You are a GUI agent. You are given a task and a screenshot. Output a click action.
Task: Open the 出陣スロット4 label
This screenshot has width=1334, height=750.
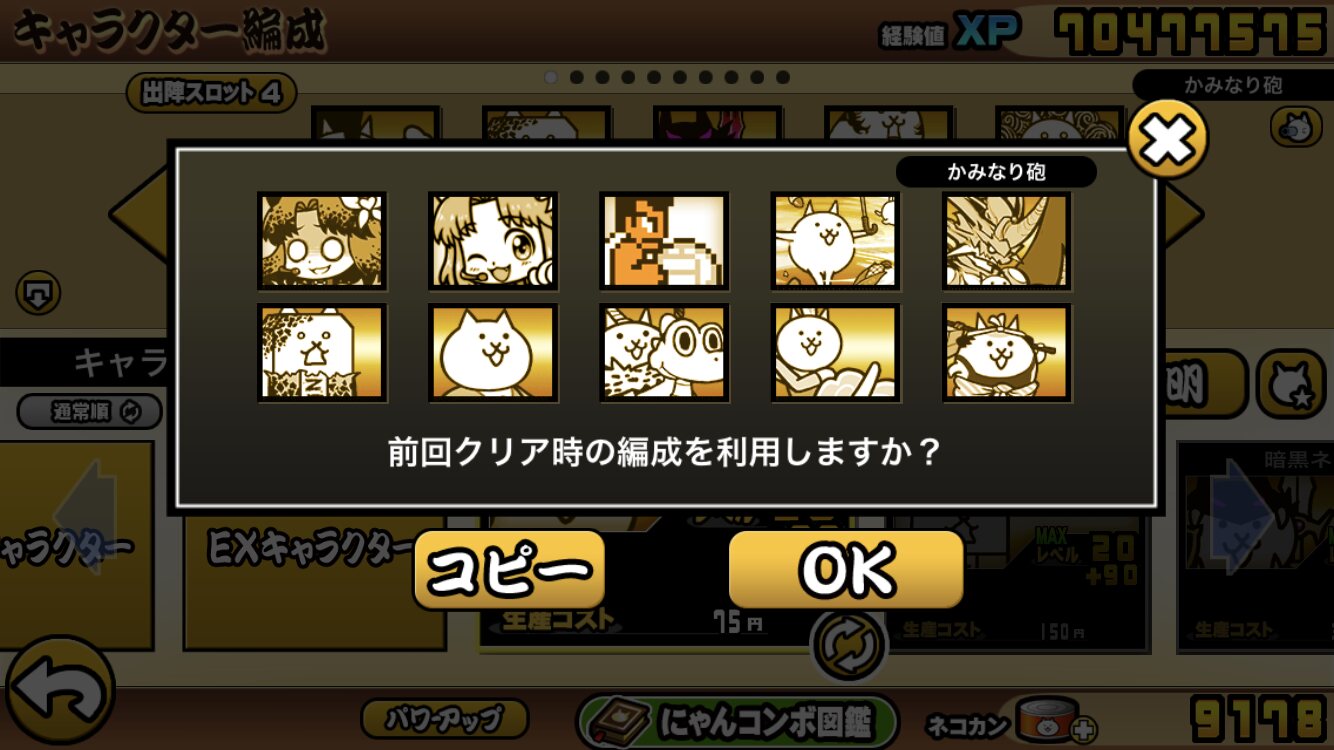(211, 93)
